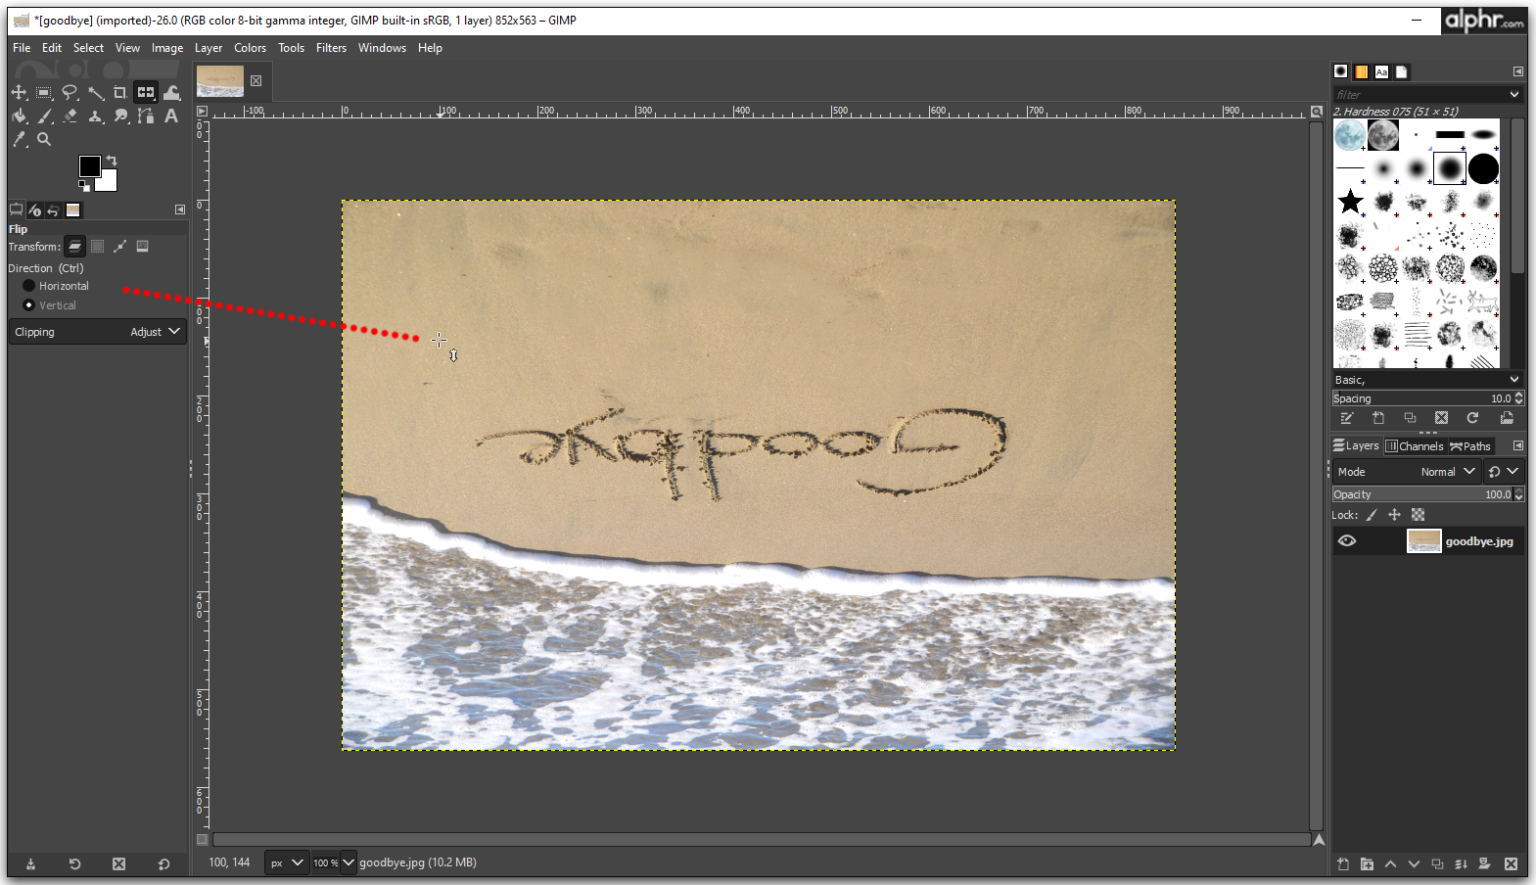Select the Fuzzy Select tool
This screenshot has width=1536, height=885.
click(x=96, y=92)
